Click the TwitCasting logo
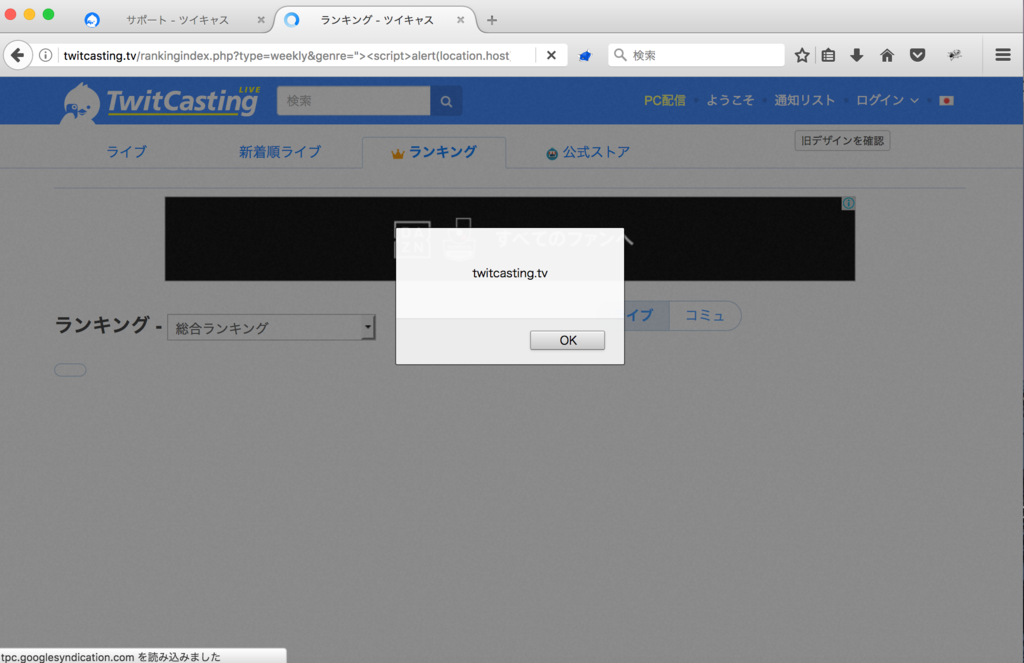This screenshot has width=1024, height=663. (161, 102)
